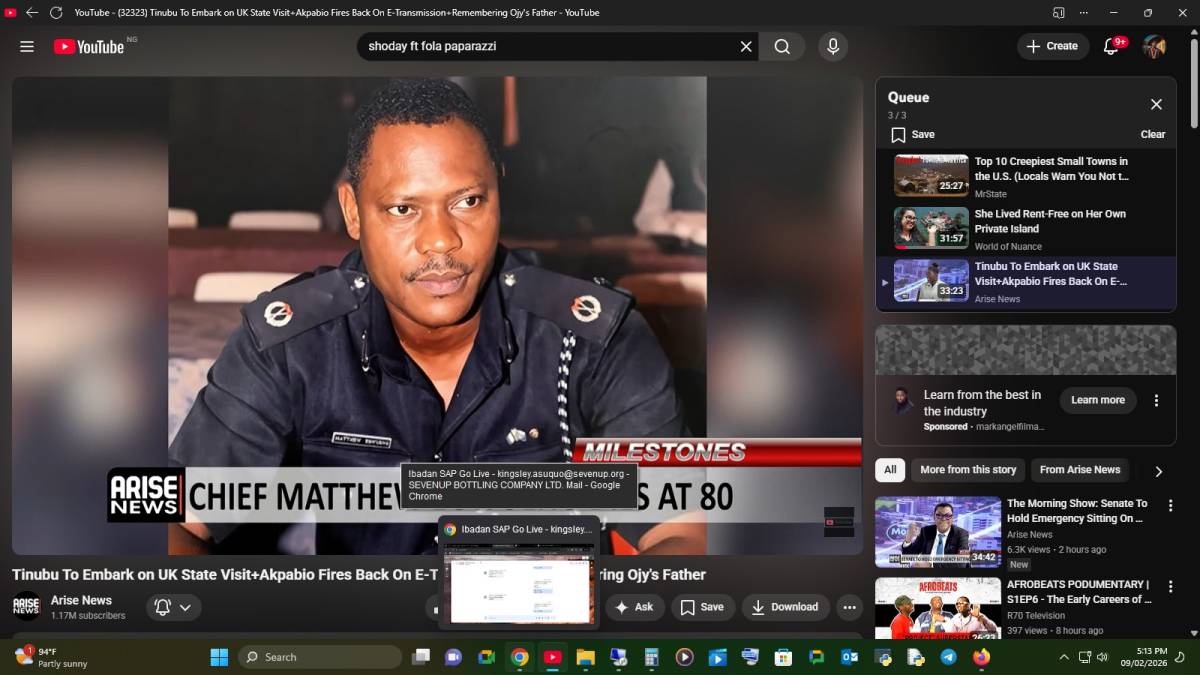
Task: Click the Ibadan SAP Go Live preview thumbnail
Action: [x=520, y=583]
